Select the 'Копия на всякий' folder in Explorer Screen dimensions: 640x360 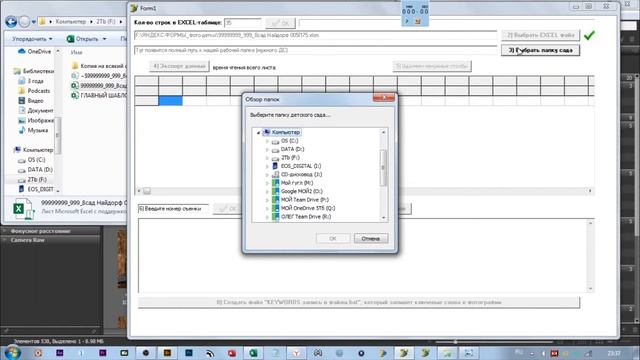click(x=99, y=66)
